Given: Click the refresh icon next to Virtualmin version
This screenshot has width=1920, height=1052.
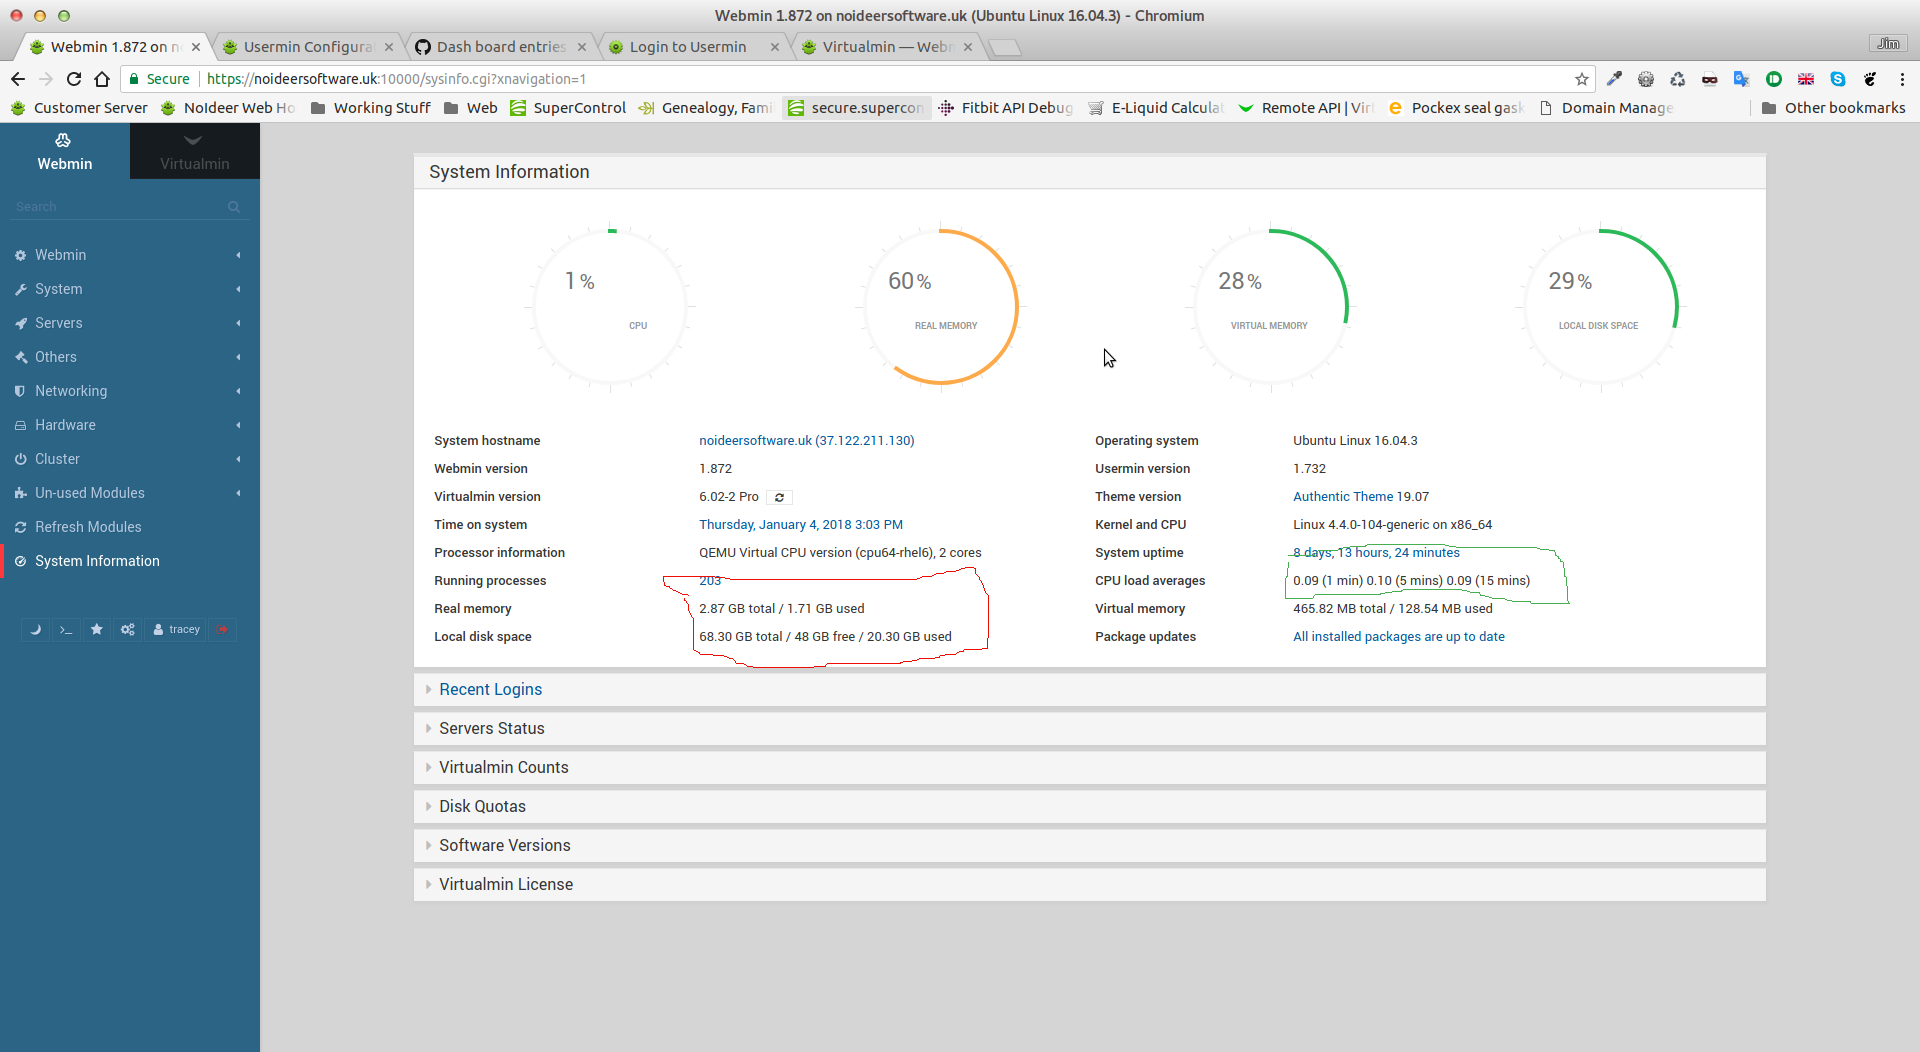Looking at the screenshot, I should [x=780, y=497].
